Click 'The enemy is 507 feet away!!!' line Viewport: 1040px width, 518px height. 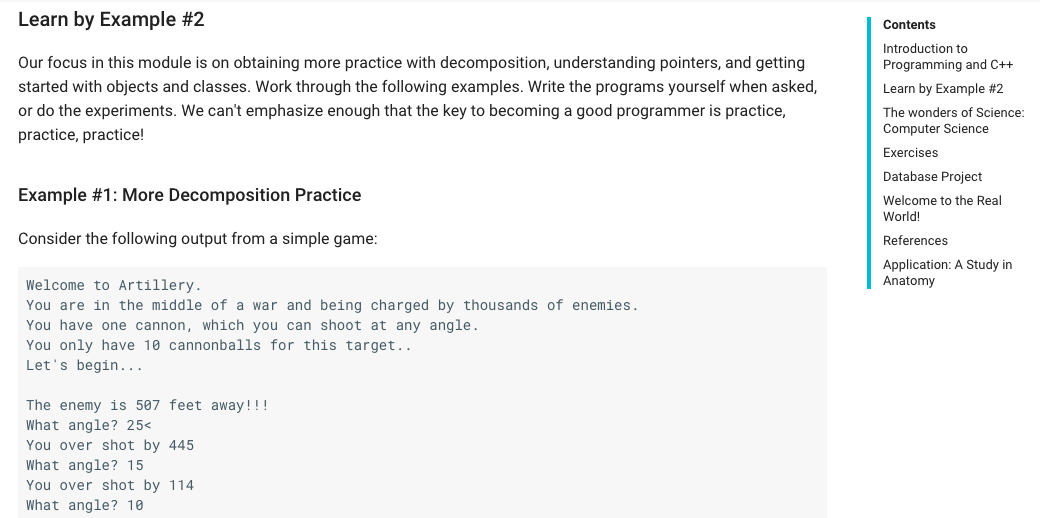point(147,405)
